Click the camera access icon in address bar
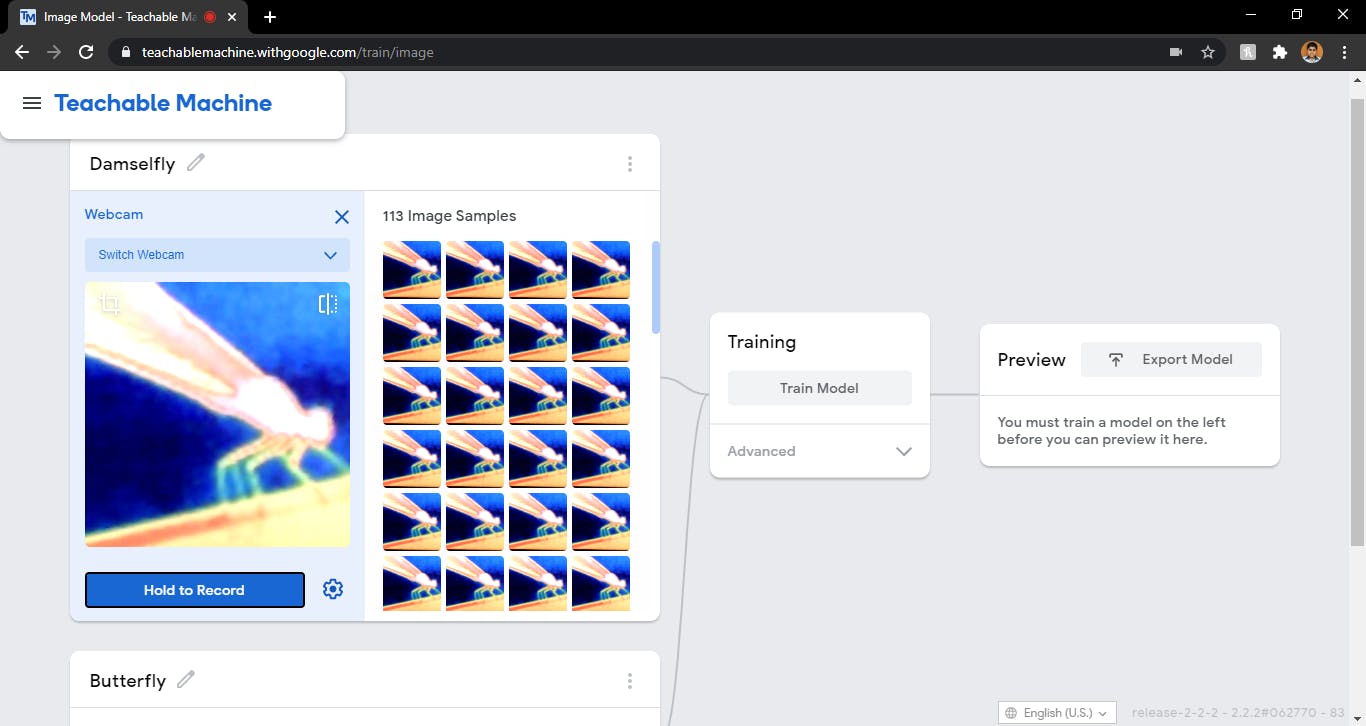The height and width of the screenshot is (726, 1366). 1176,52
